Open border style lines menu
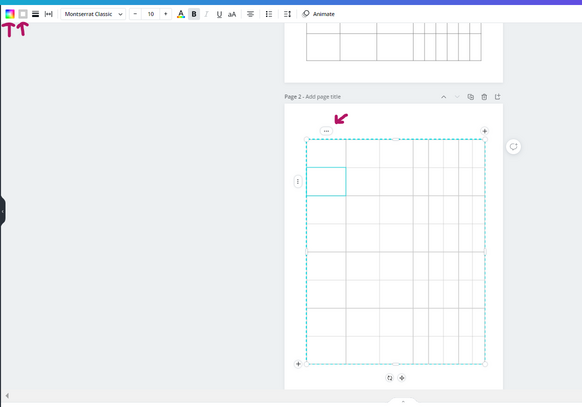582x407 pixels. click(36, 14)
